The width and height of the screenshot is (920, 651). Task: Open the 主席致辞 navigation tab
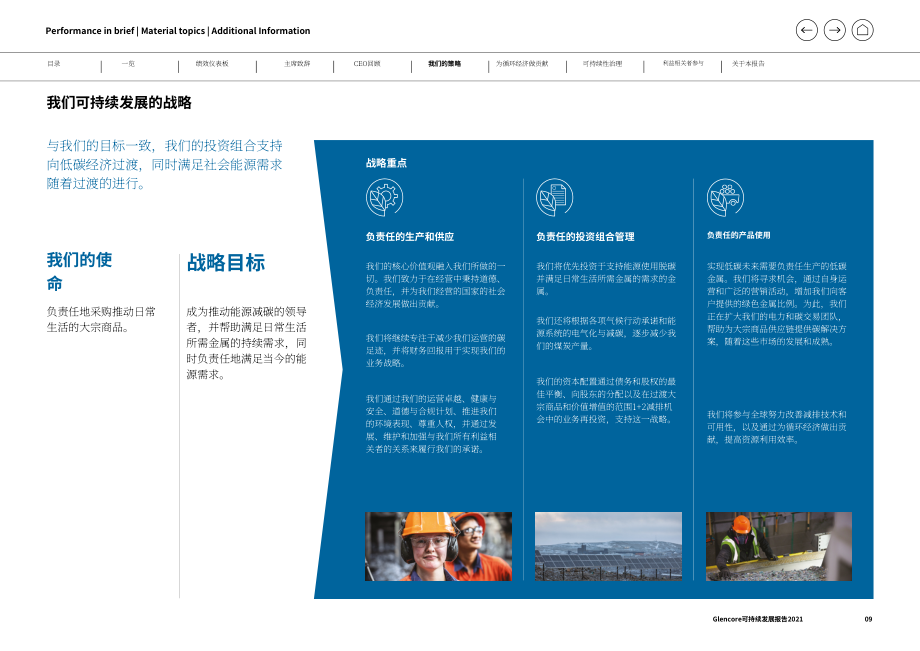[297, 64]
